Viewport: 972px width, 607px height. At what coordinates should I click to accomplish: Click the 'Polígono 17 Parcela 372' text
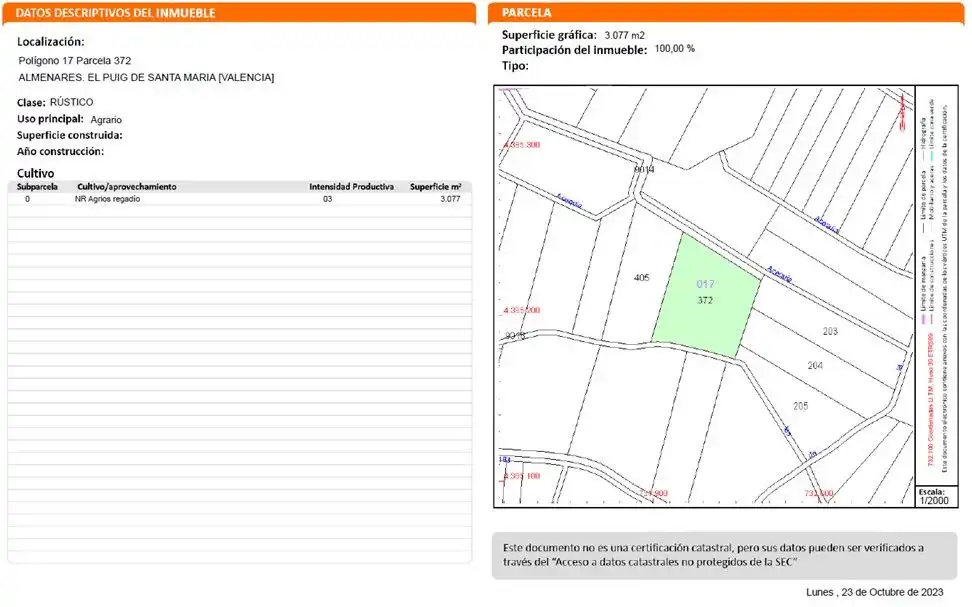(x=74, y=61)
